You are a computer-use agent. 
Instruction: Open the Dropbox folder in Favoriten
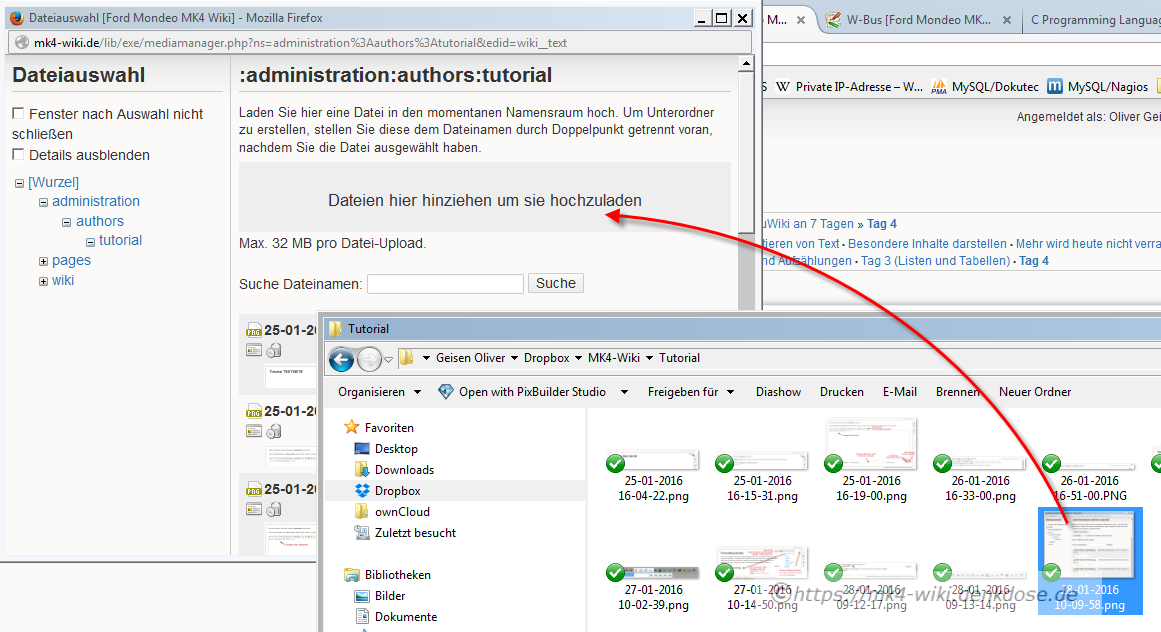397,491
